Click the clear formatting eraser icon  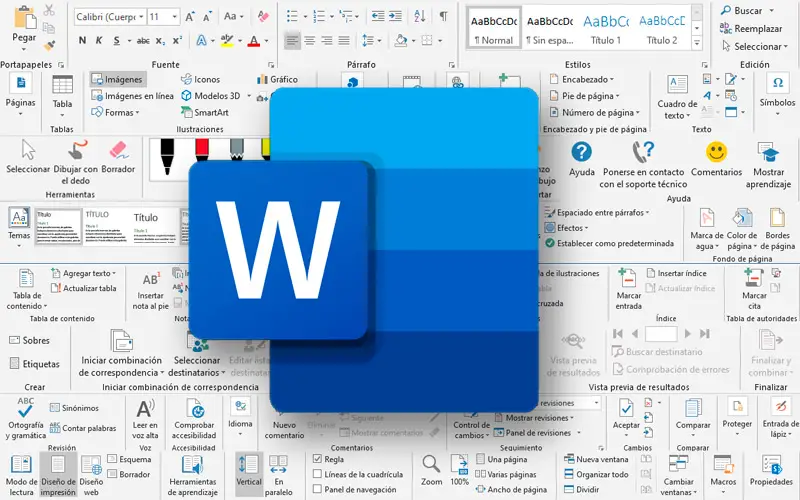coord(263,17)
